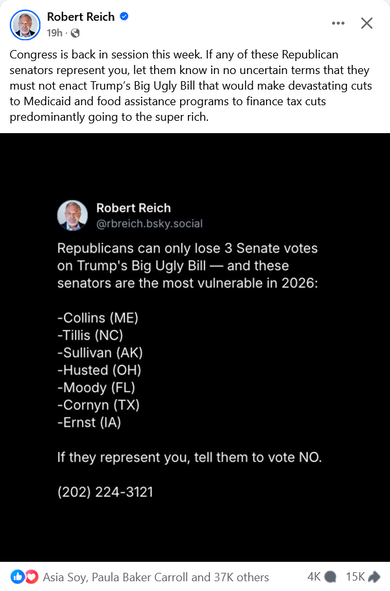Click the globe public-audience icon
This screenshot has height=591, width=390.
75,33
